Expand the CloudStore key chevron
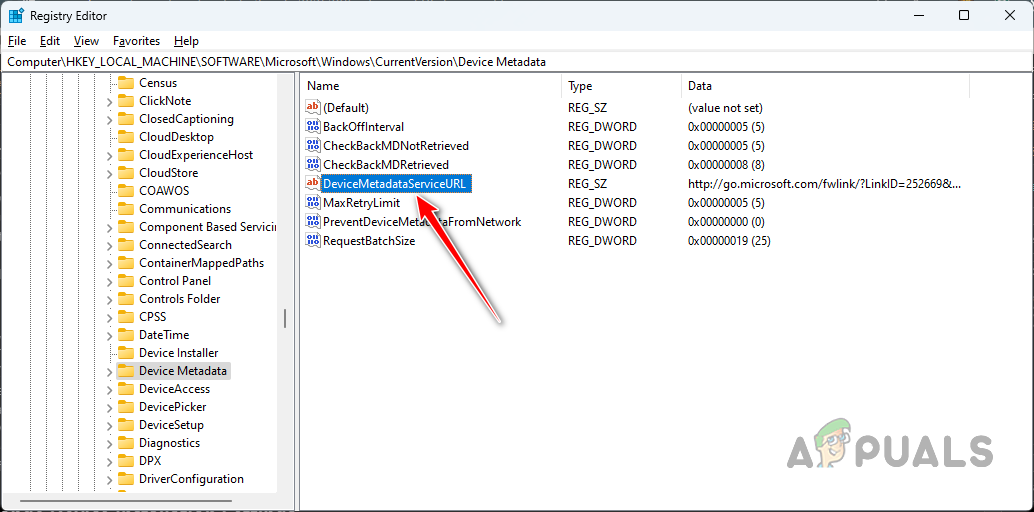Screen dimensions: 1034x512 pyautogui.click(x=109, y=174)
